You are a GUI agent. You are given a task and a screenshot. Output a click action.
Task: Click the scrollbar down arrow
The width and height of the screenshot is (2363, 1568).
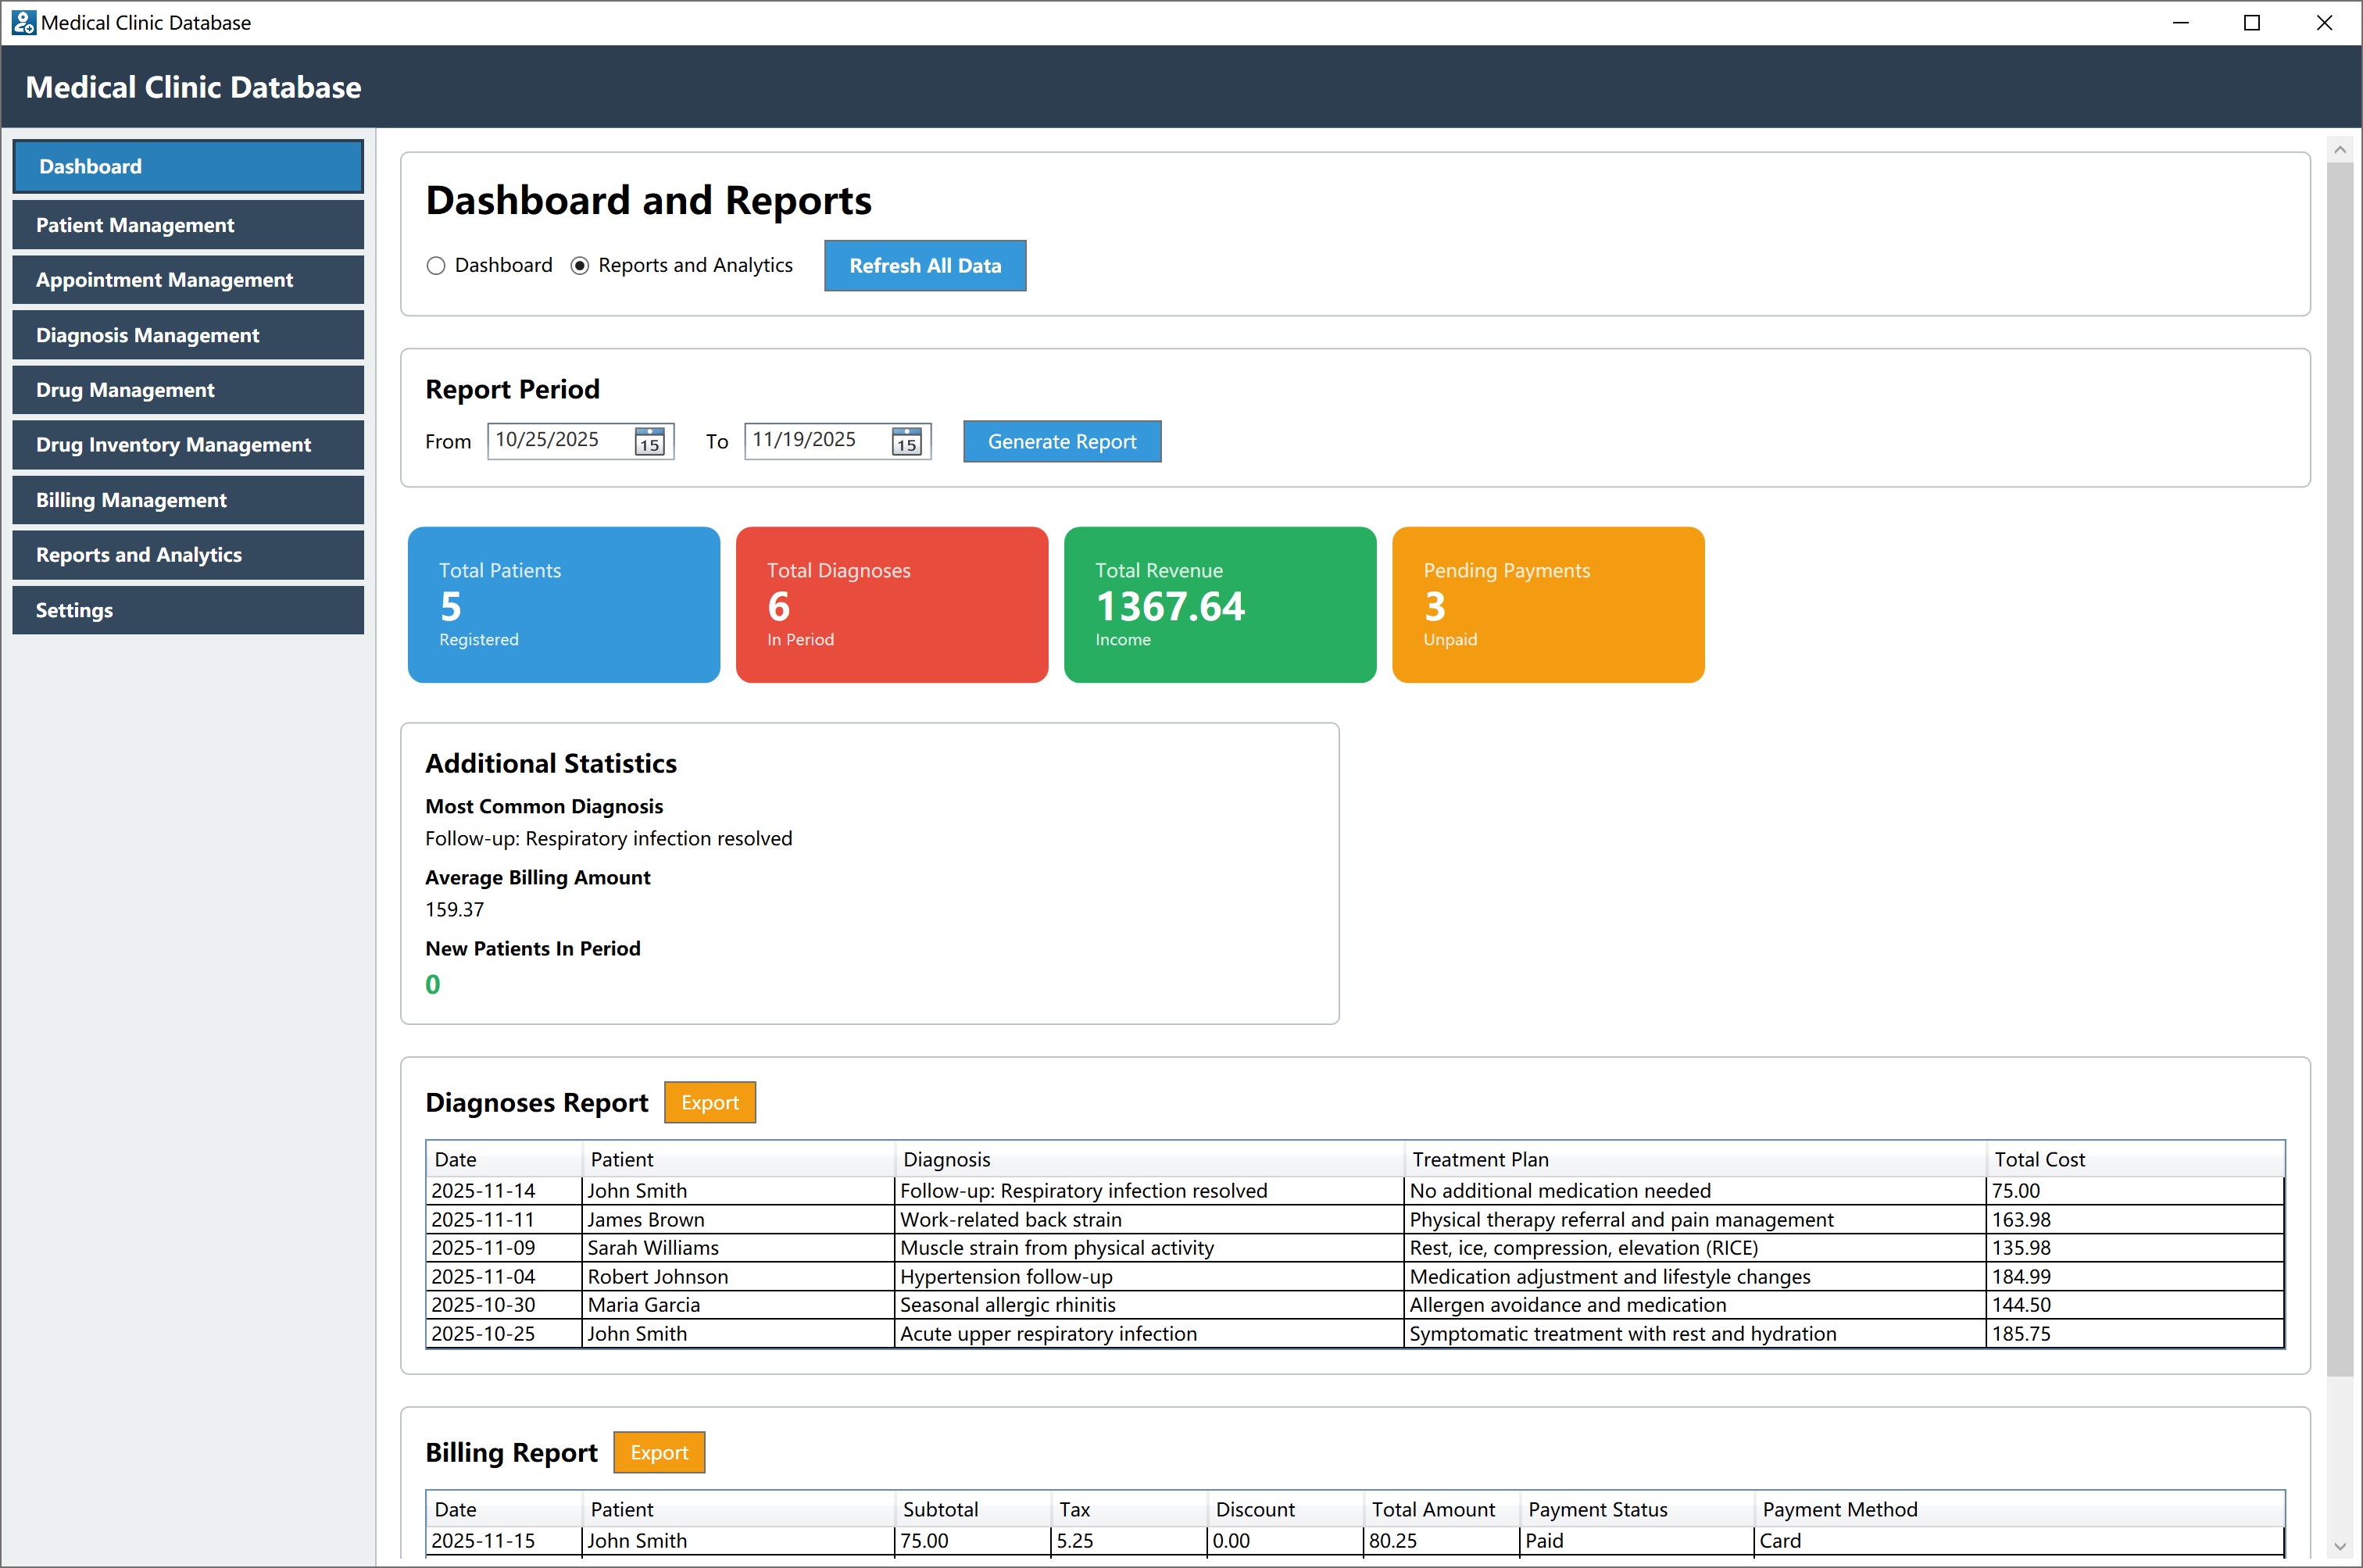click(2339, 1546)
